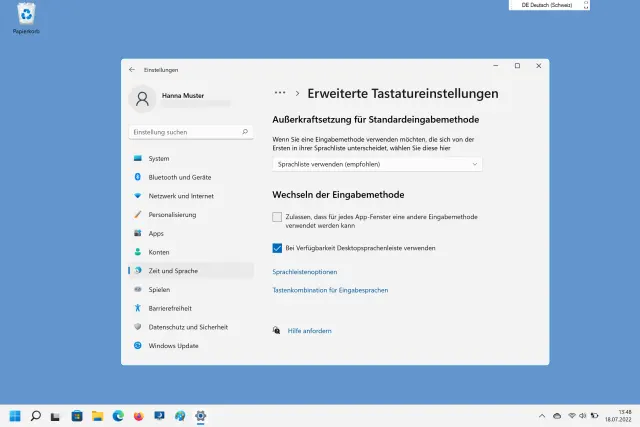Open File Explorer from taskbar
The height and width of the screenshot is (427, 640).
pos(97,416)
